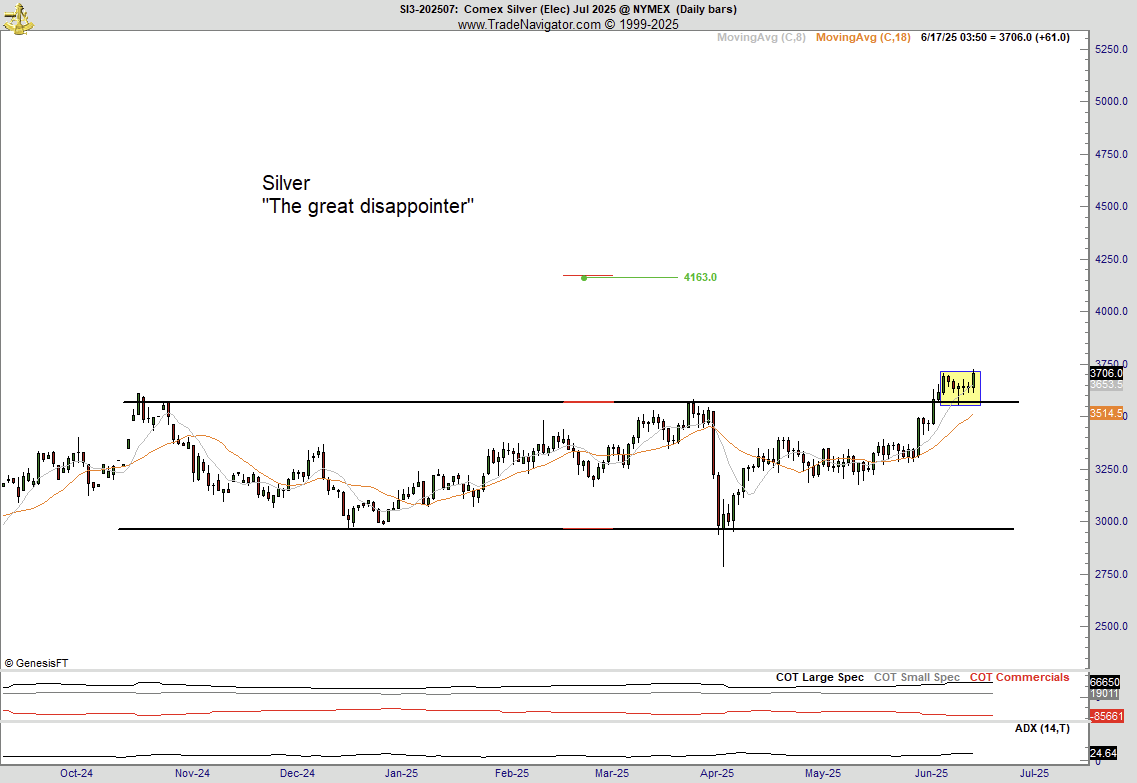Click the MovingAvg (C,8) legend label
Viewport: 1137px width, 783px height.
[x=761, y=37]
